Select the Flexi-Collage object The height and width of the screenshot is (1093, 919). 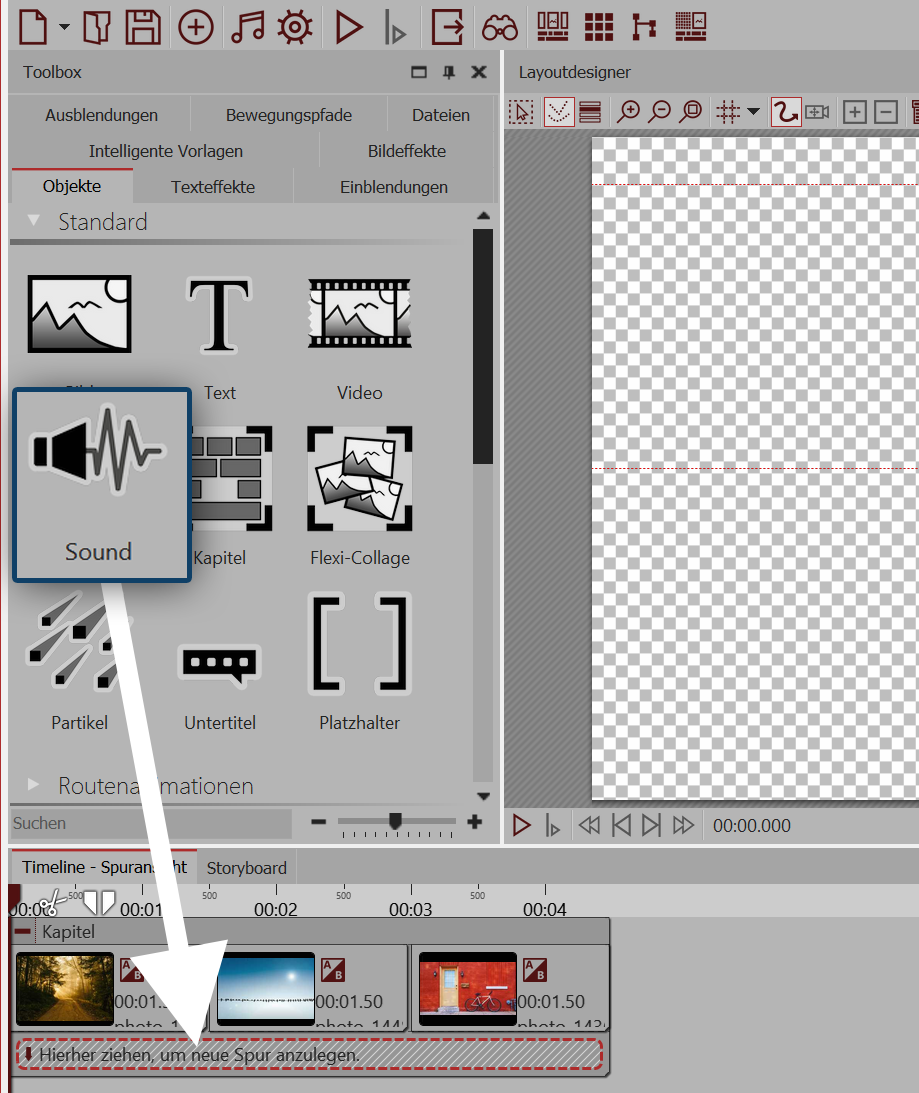tap(359, 496)
